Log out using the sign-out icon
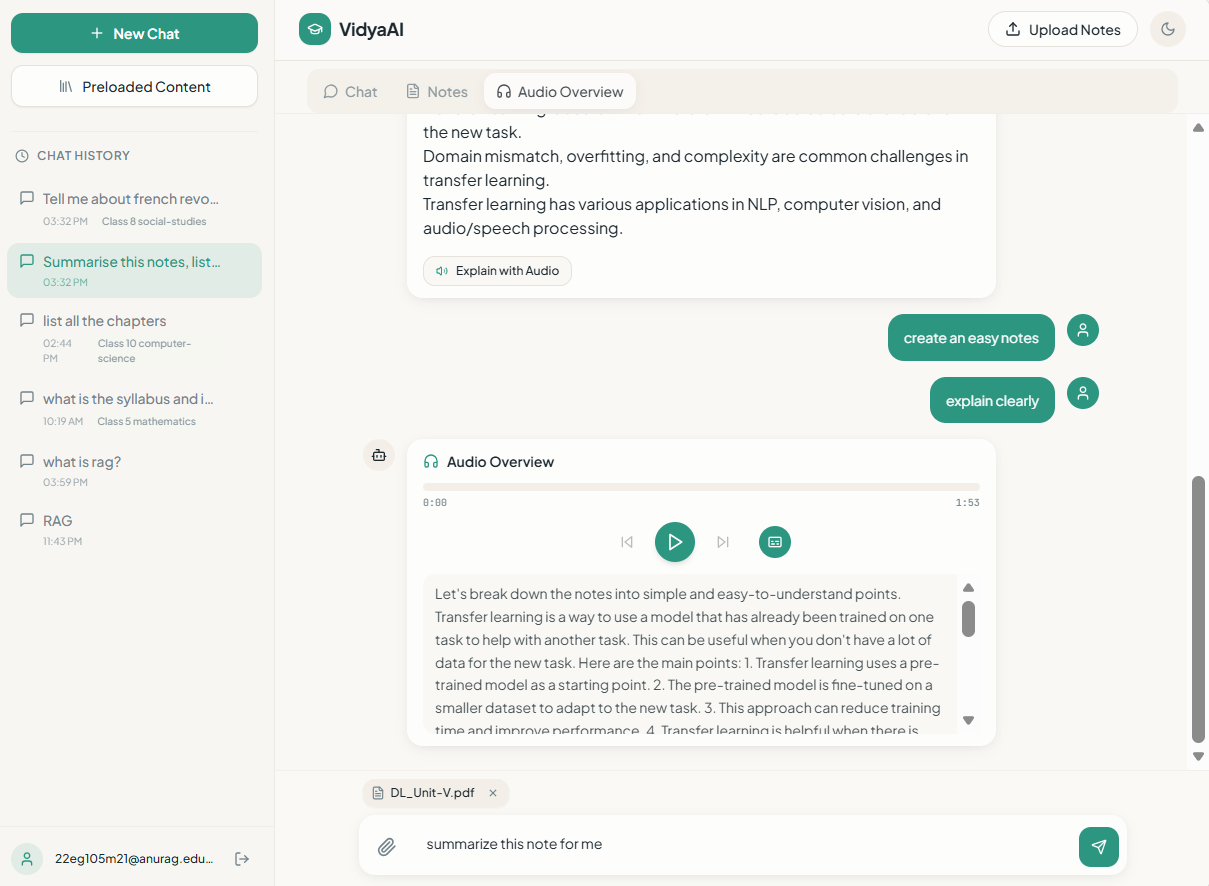The image size is (1209, 886). point(242,859)
